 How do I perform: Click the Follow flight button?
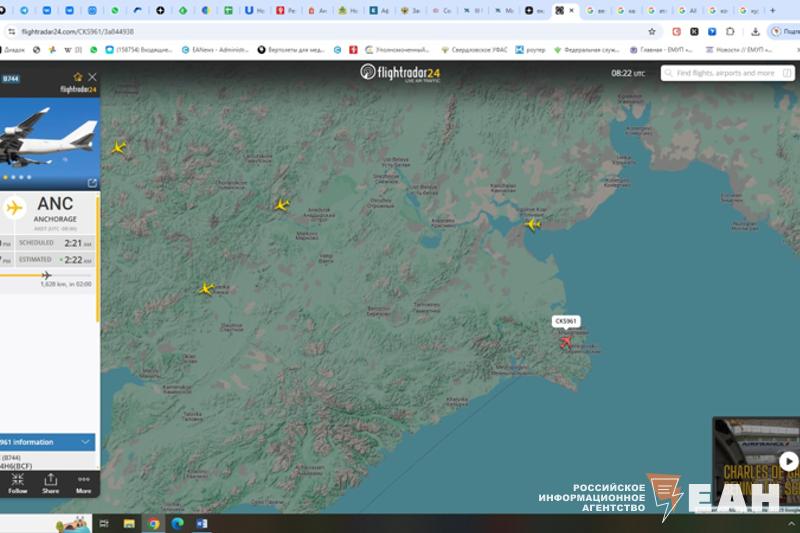(x=17, y=483)
